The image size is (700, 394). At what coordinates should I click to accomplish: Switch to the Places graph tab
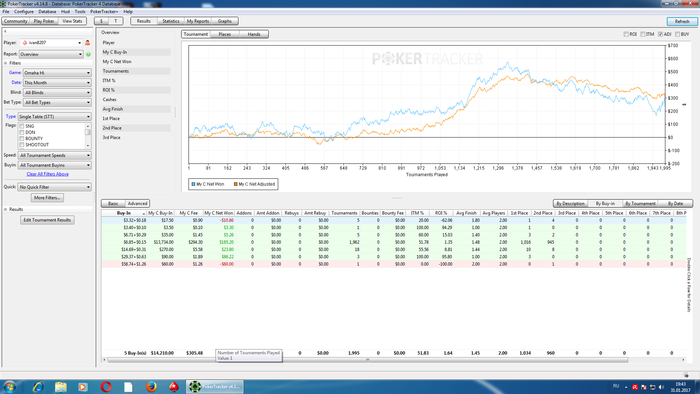[225, 34]
